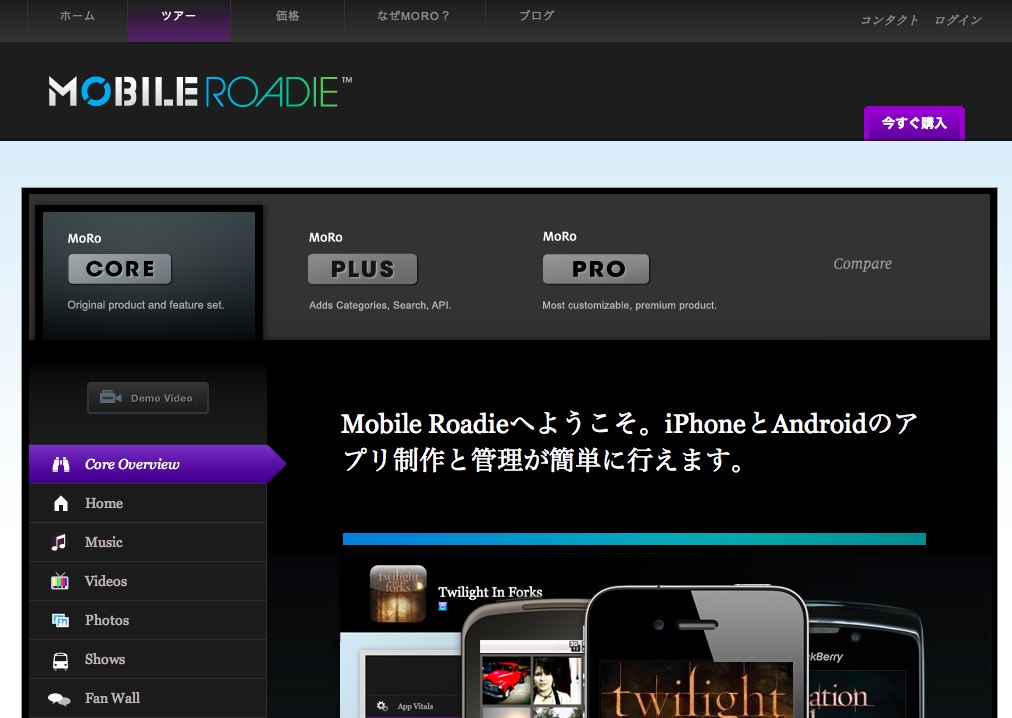The image size is (1012, 718).
Task: Click the house icon next to Home
Action: point(61,503)
